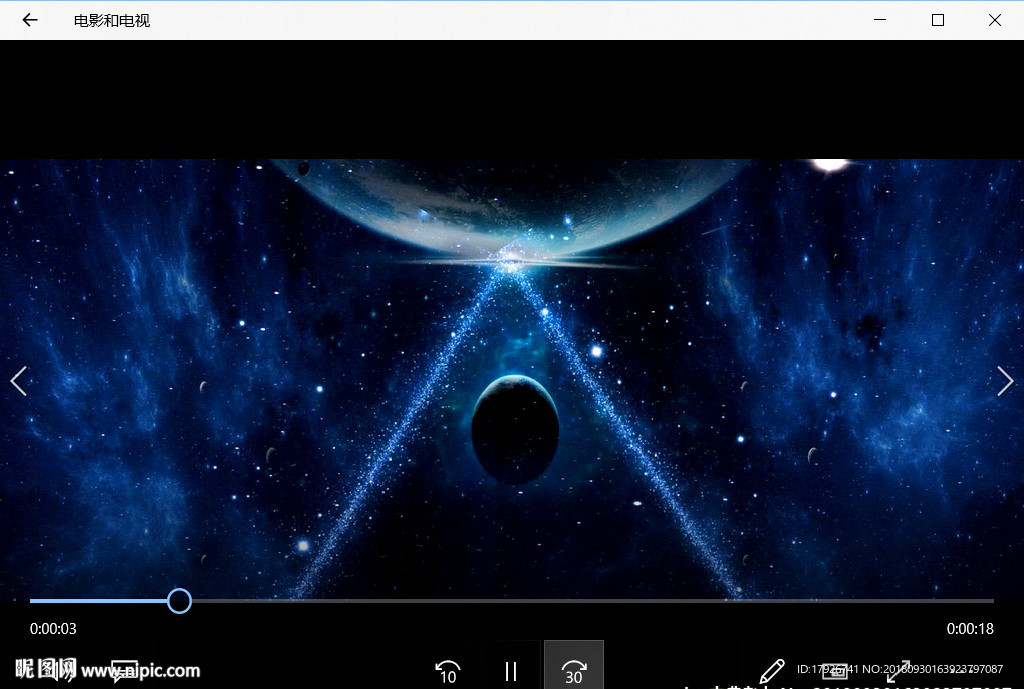Go to next video with right chevron
Viewport: 1024px width, 689px height.
1005,381
